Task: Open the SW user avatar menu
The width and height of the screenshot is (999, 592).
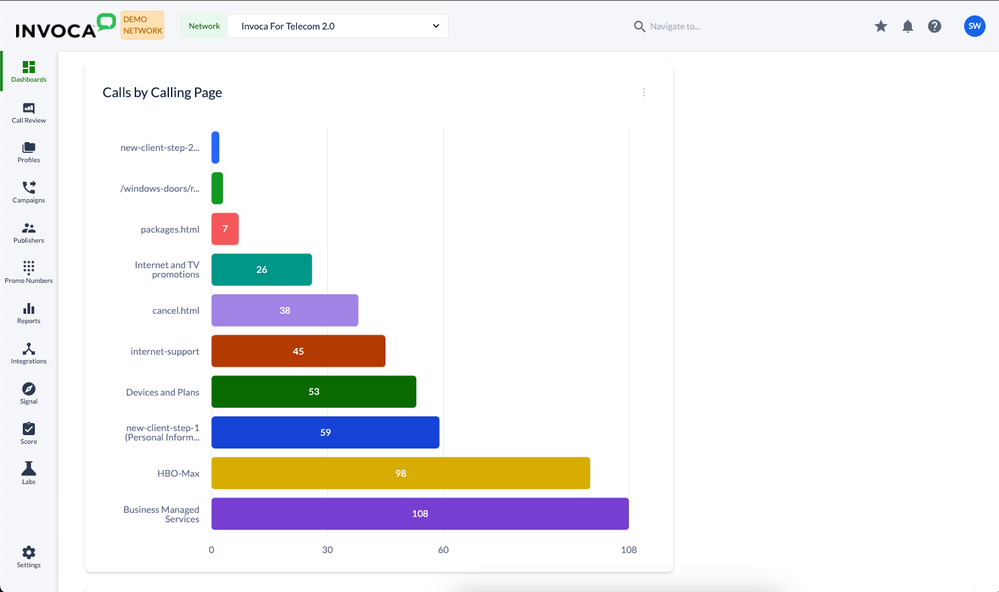Action: [x=974, y=26]
